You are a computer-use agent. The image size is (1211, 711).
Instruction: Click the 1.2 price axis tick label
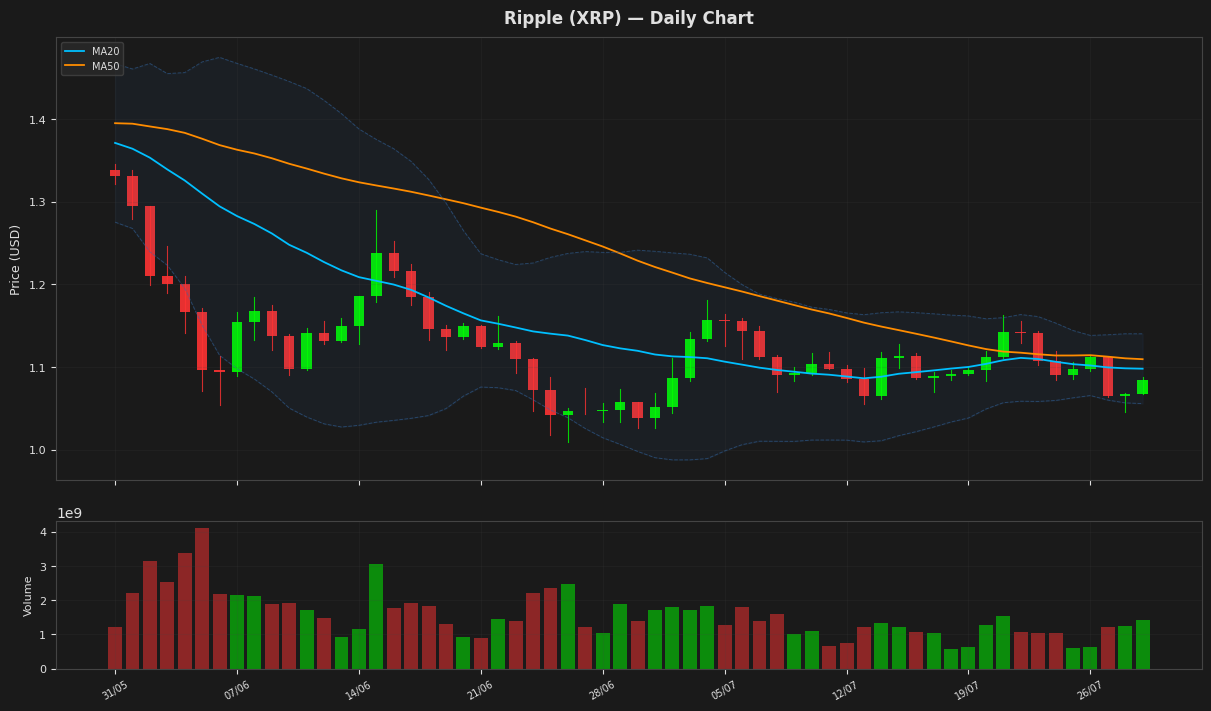[38, 286]
